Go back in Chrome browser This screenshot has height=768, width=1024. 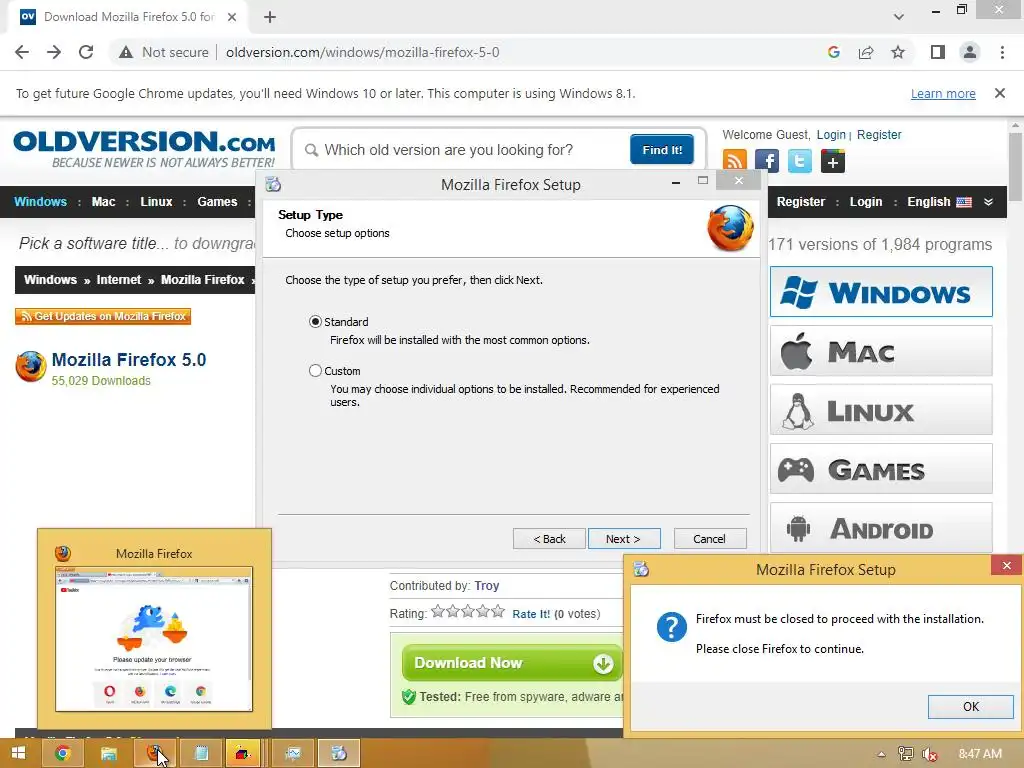tap(22, 52)
